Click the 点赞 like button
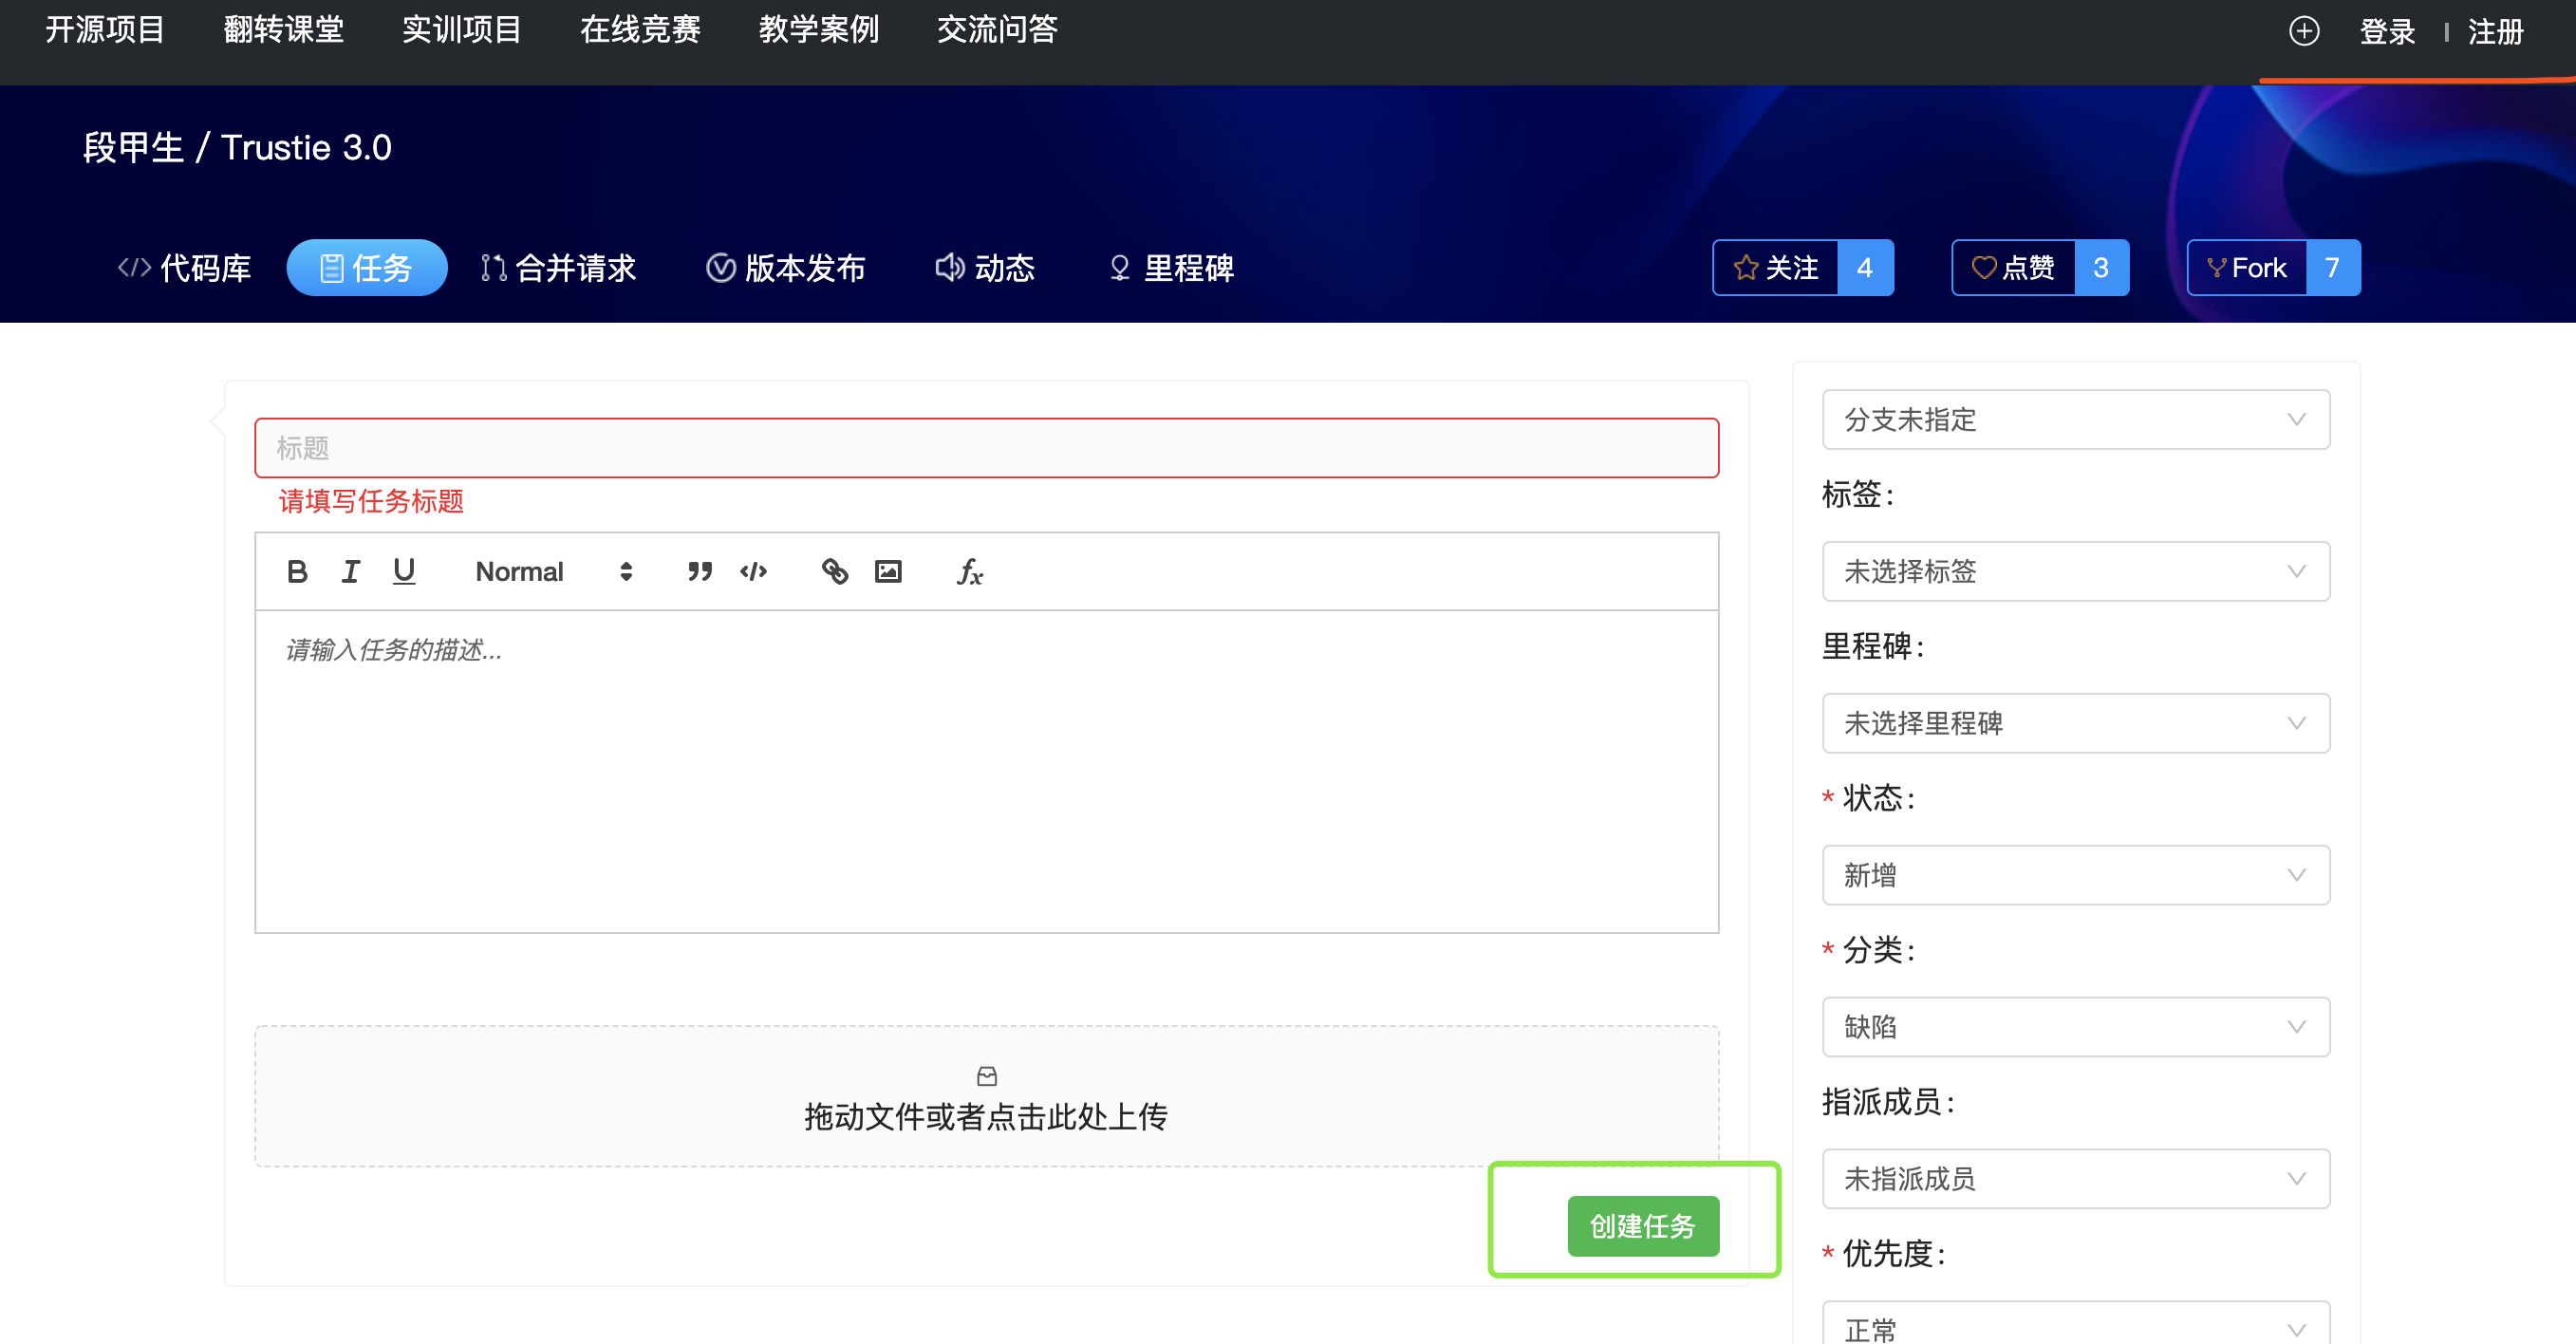The width and height of the screenshot is (2576, 1344). point(2013,268)
